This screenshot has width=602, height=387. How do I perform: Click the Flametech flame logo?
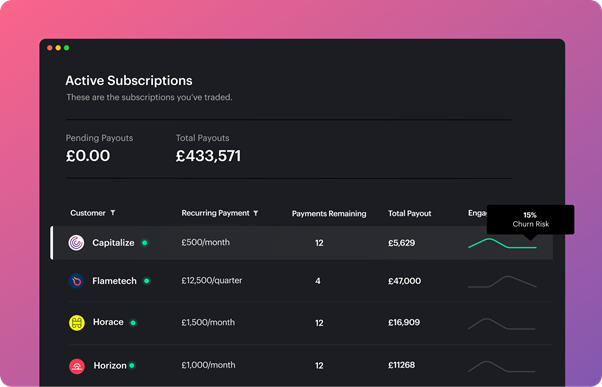(x=76, y=281)
